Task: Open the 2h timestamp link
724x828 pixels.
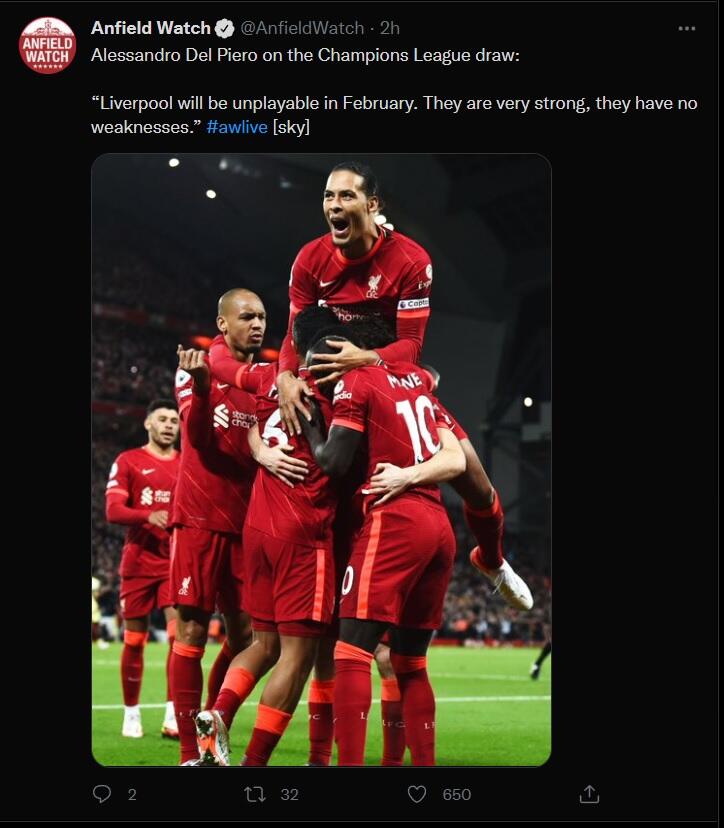Action: tap(390, 28)
